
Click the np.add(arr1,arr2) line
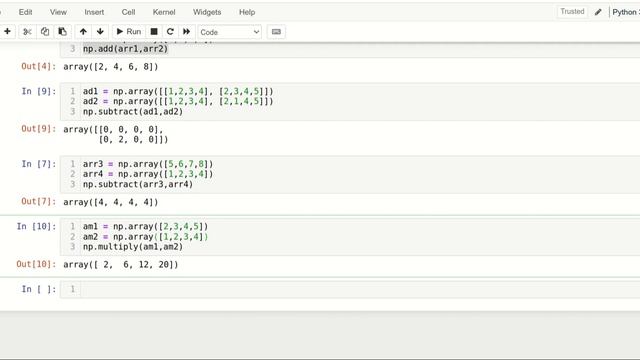(x=125, y=49)
